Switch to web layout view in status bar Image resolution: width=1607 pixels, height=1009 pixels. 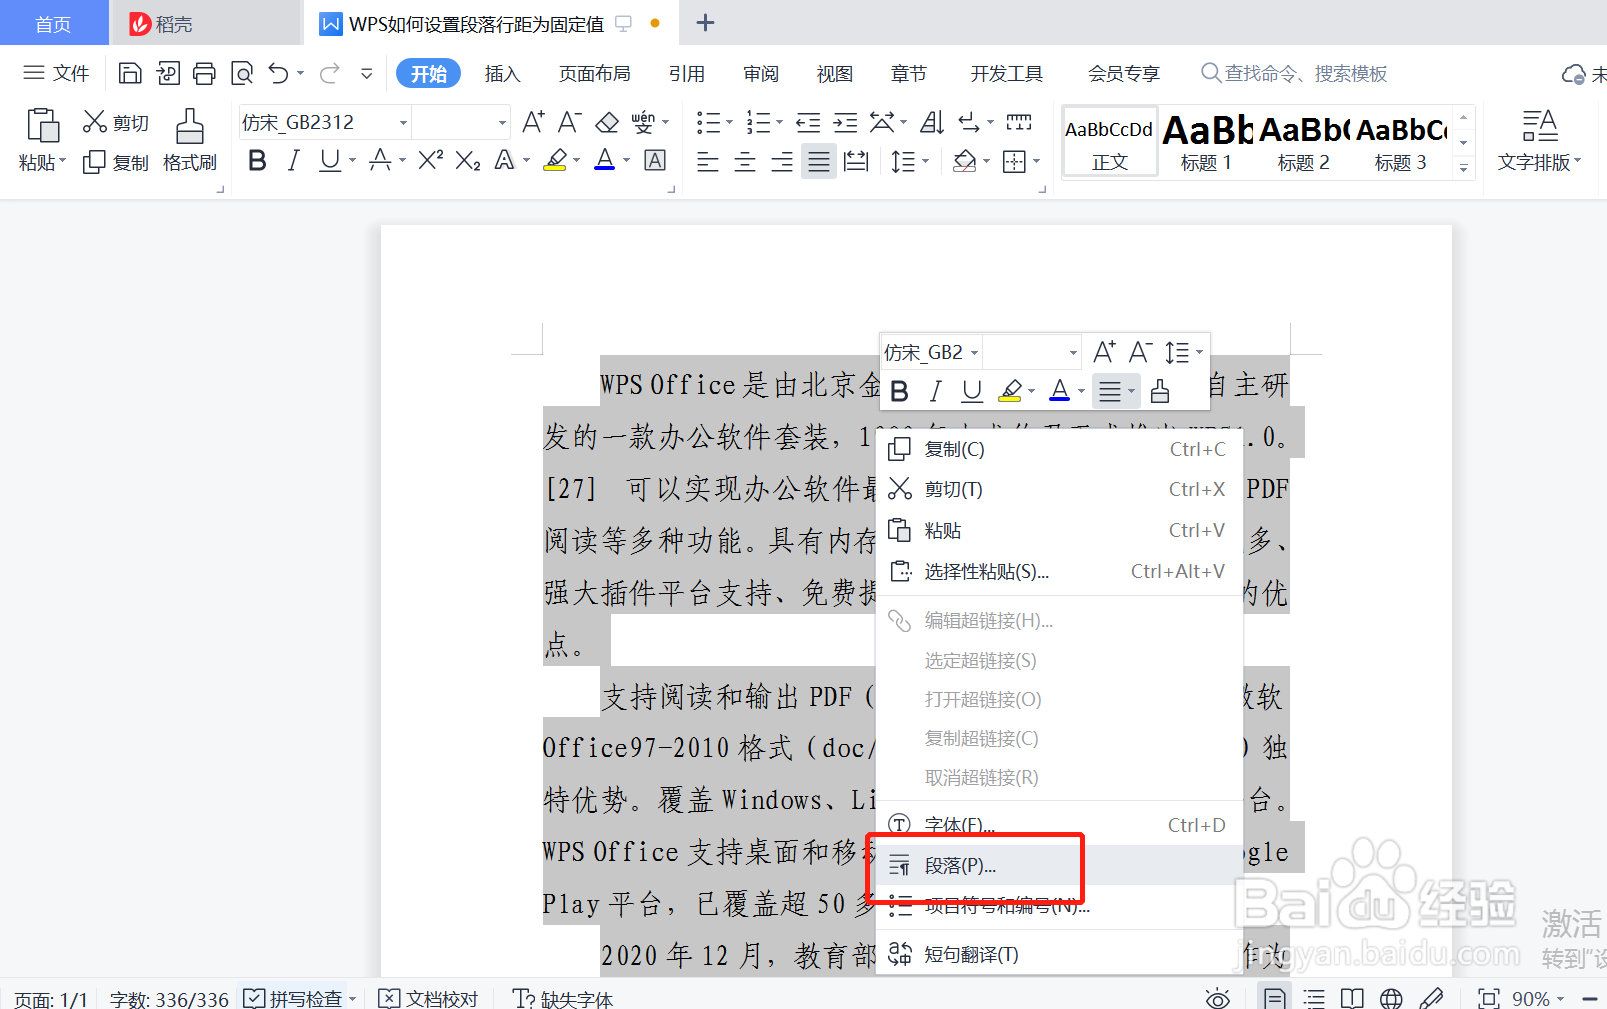tap(1391, 998)
